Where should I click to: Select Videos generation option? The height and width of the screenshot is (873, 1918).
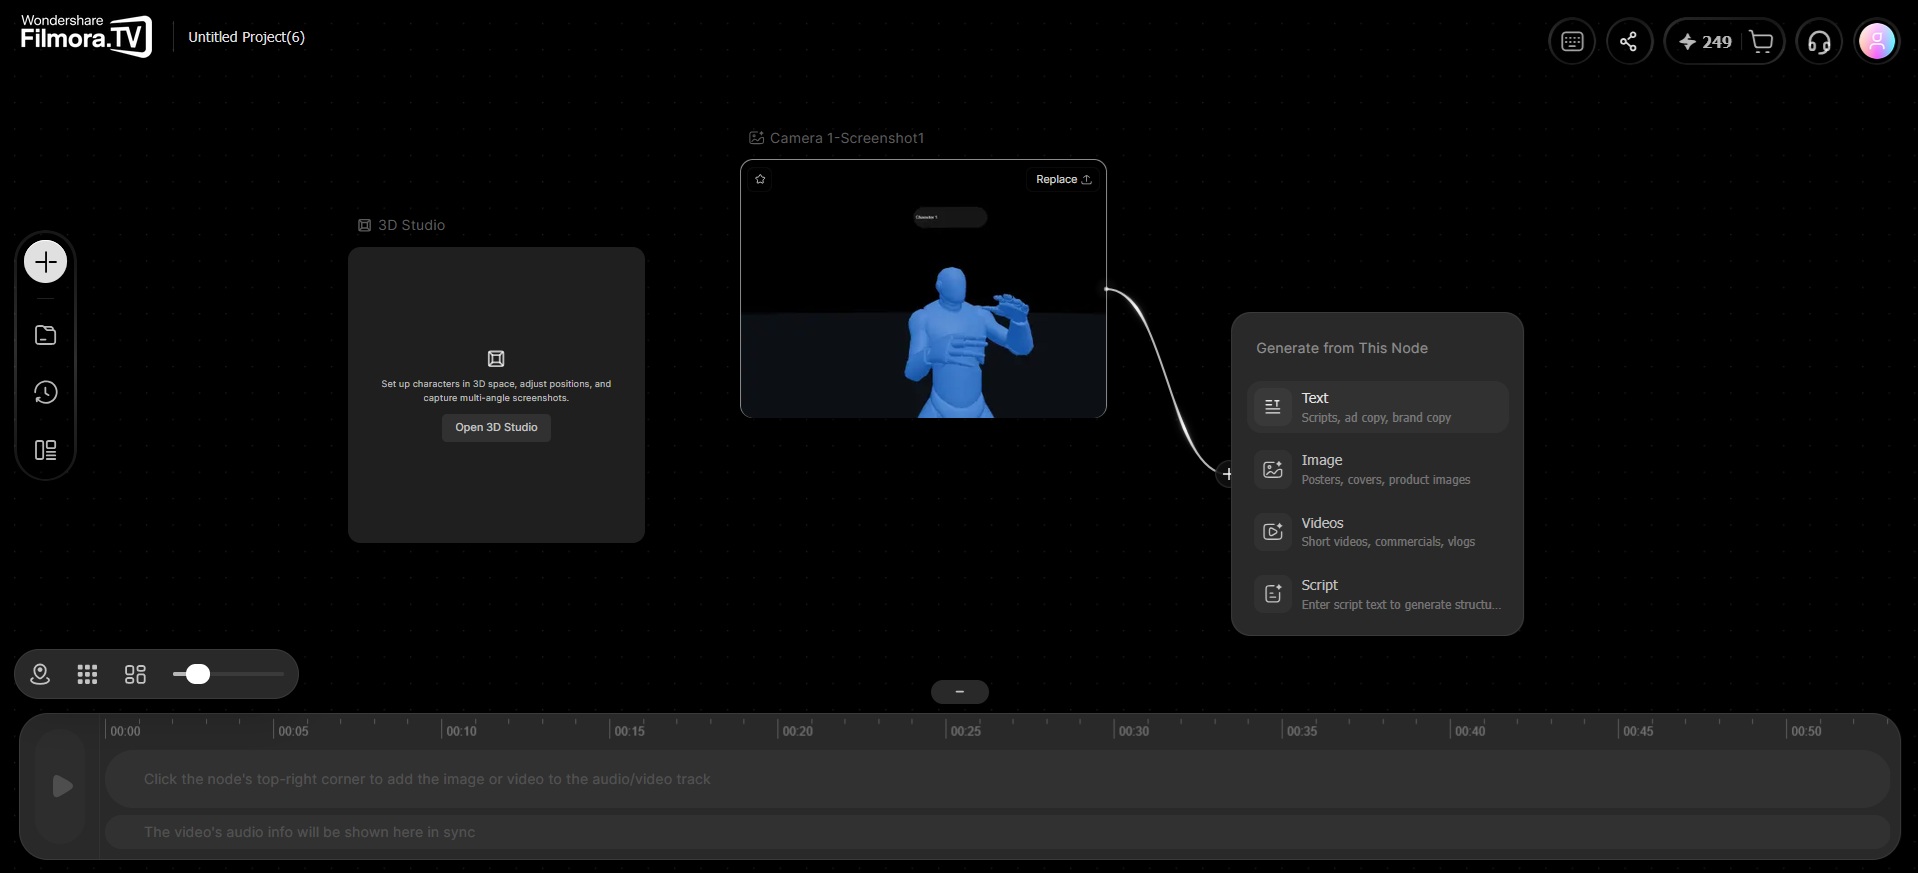pyautogui.click(x=1377, y=532)
